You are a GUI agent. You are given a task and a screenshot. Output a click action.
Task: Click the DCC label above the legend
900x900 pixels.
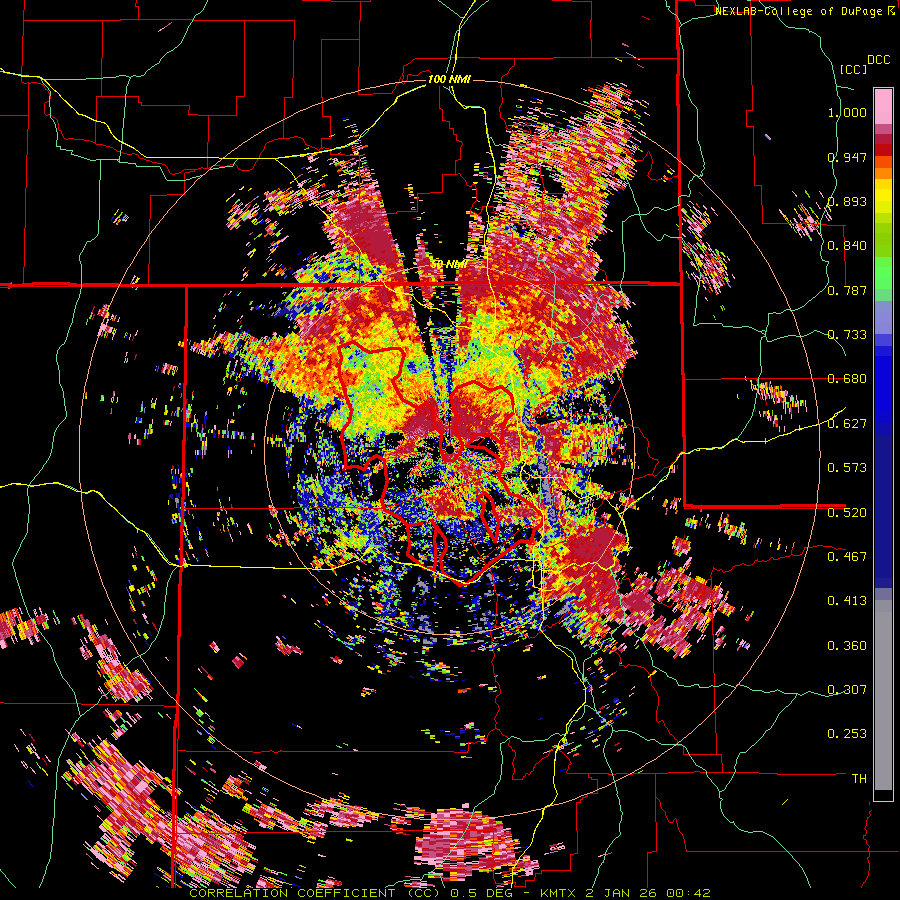tap(878, 60)
